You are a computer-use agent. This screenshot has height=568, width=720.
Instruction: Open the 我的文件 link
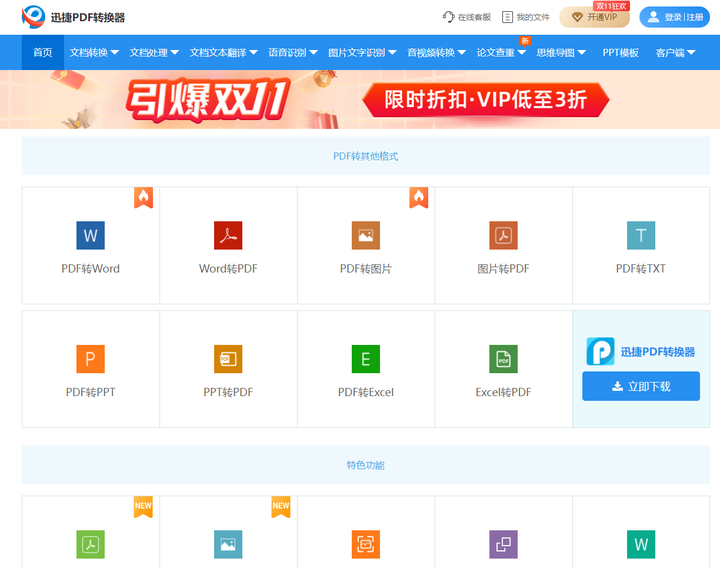526,17
